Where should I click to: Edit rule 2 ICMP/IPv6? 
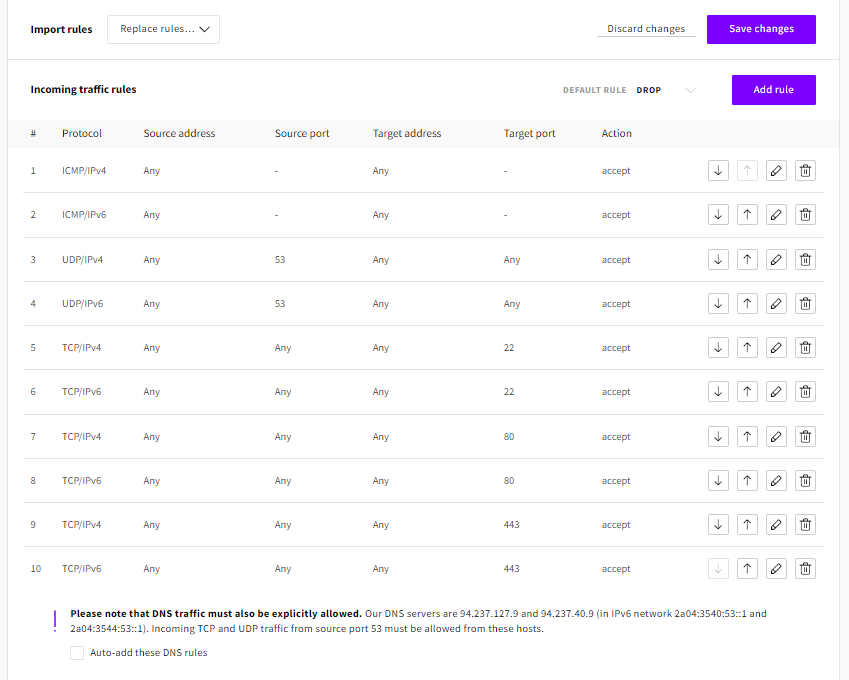pyautogui.click(x=776, y=214)
